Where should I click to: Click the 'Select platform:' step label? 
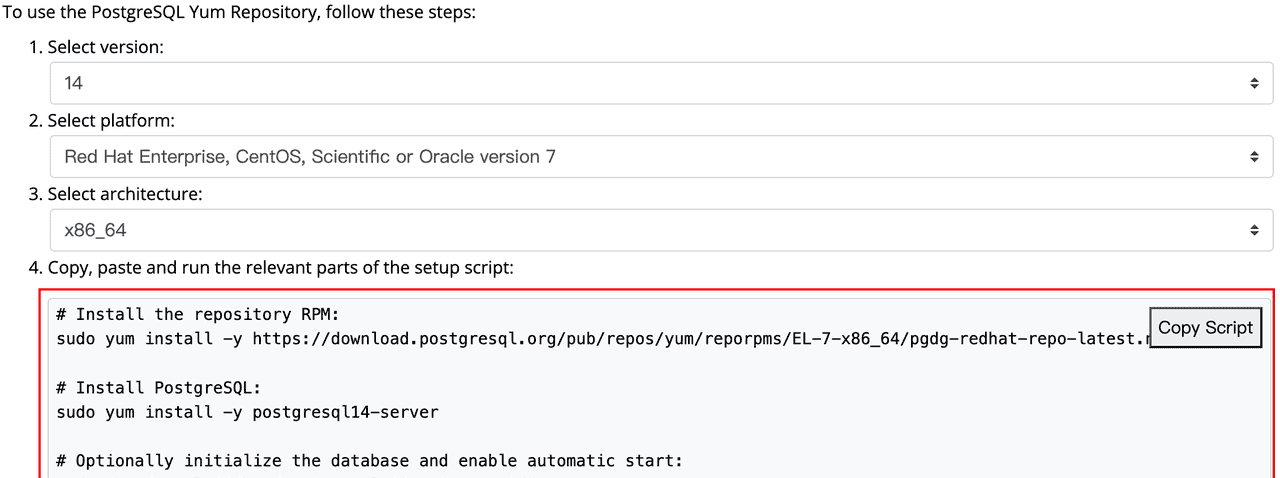pos(110,121)
